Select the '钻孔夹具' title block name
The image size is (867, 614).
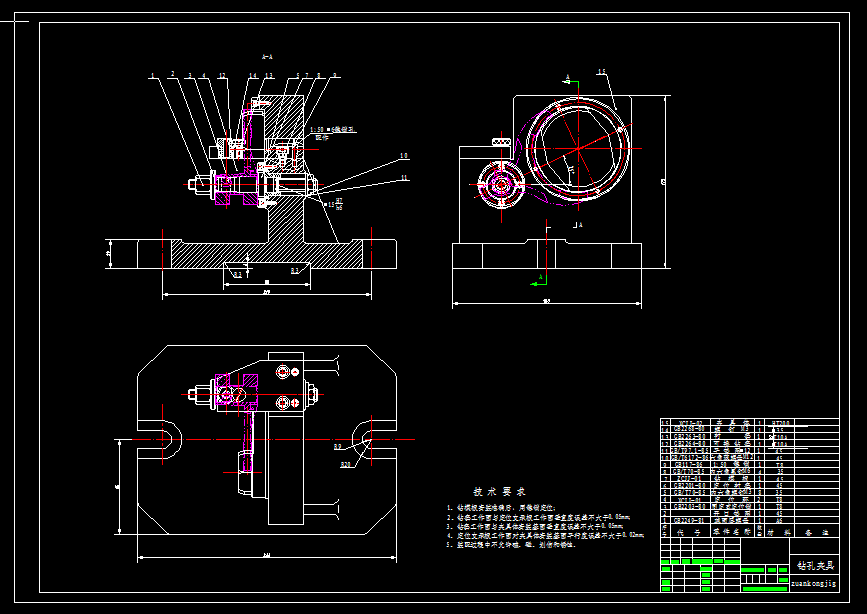coord(815,565)
